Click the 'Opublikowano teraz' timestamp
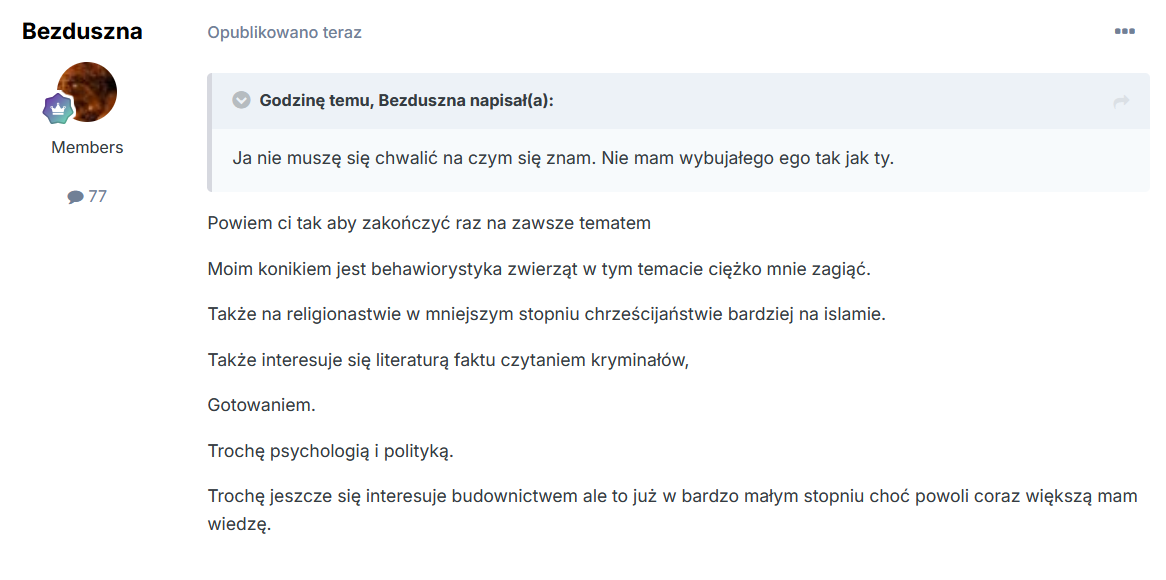The width and height of the screenshot is (1166, 580). [284, 32]
